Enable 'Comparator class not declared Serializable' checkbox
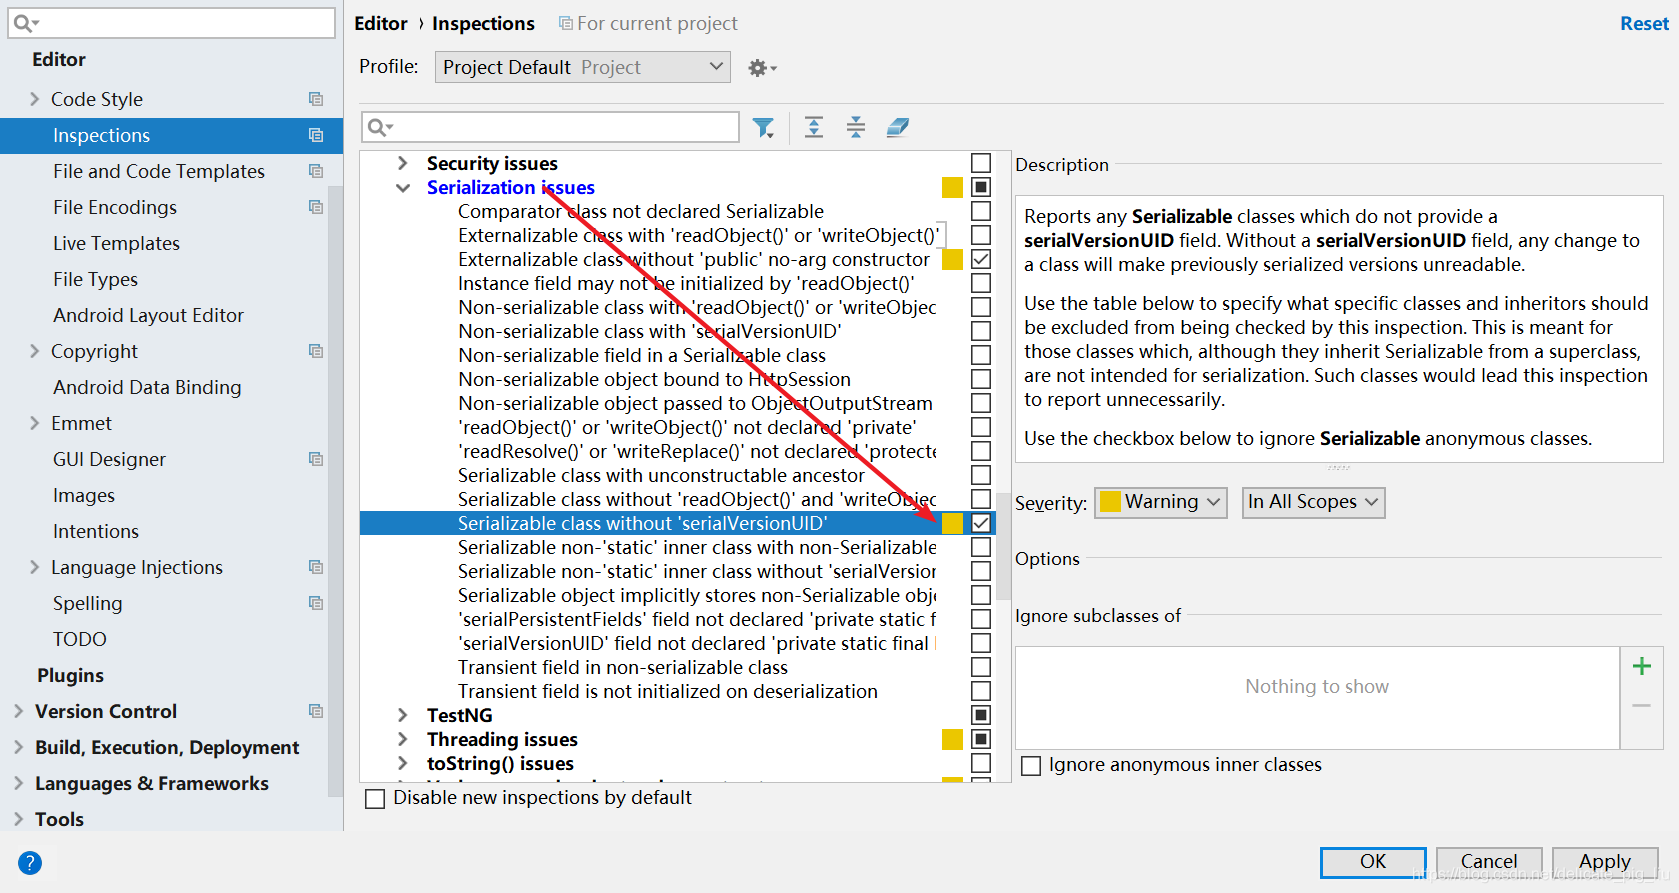 (x=981, y=211)
